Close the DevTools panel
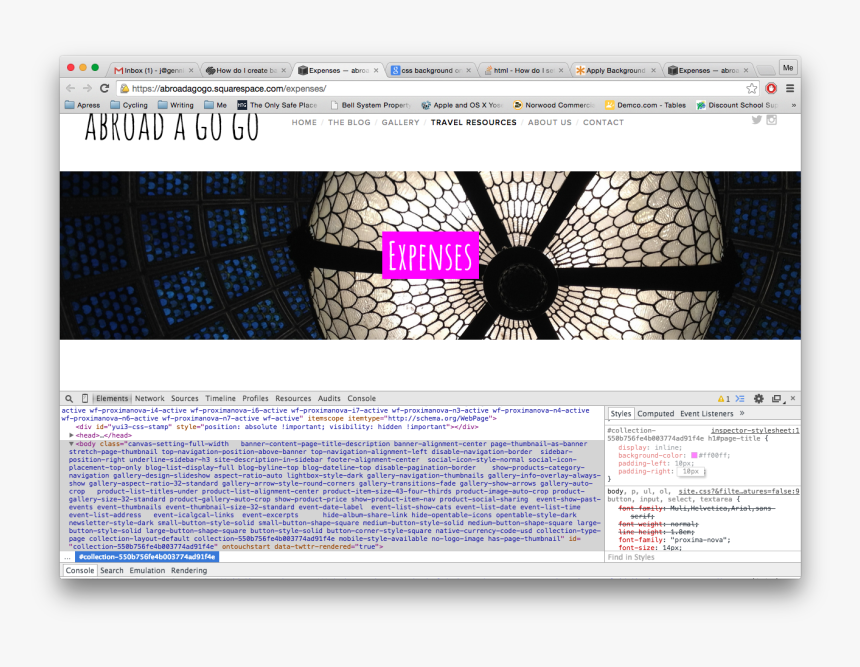This screenshot has width=860, height=667. click(793, 398)
